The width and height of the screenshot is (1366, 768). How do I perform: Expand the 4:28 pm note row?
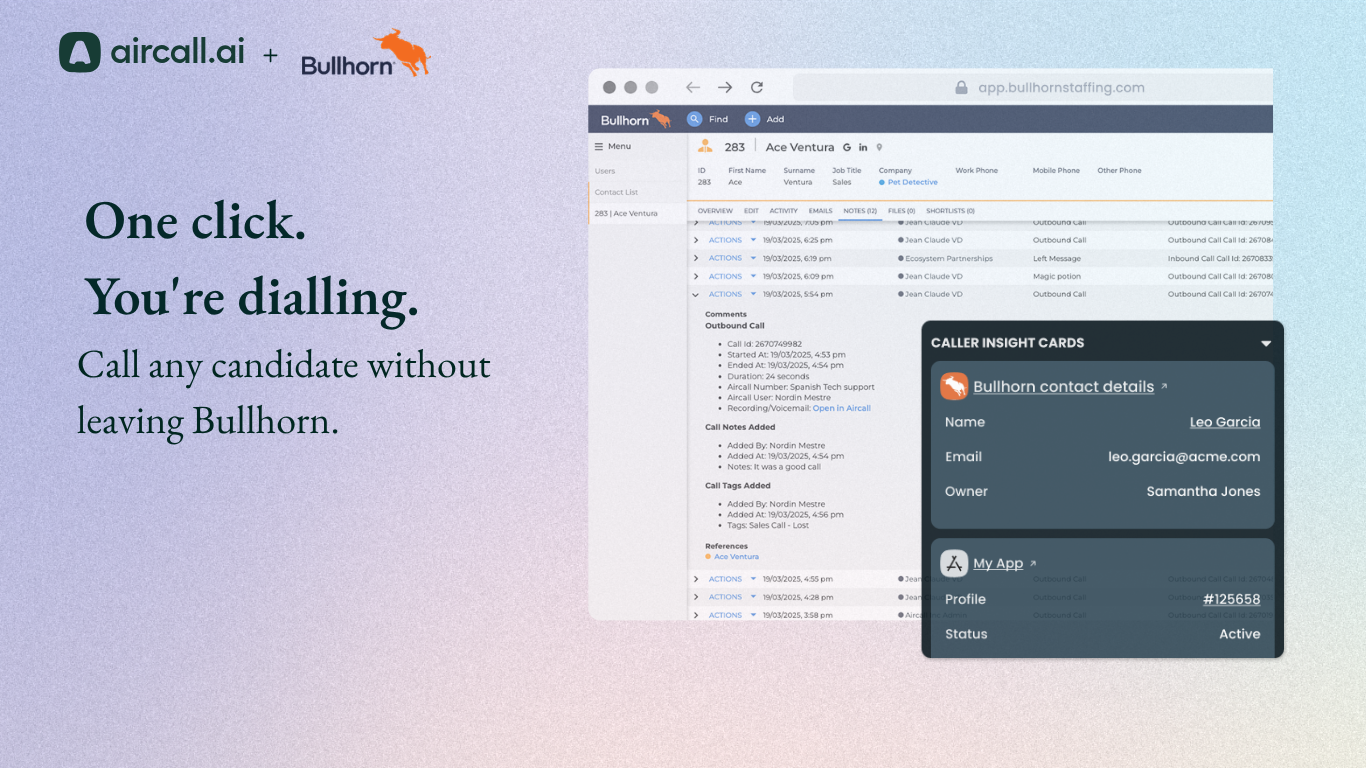[696, 597]
